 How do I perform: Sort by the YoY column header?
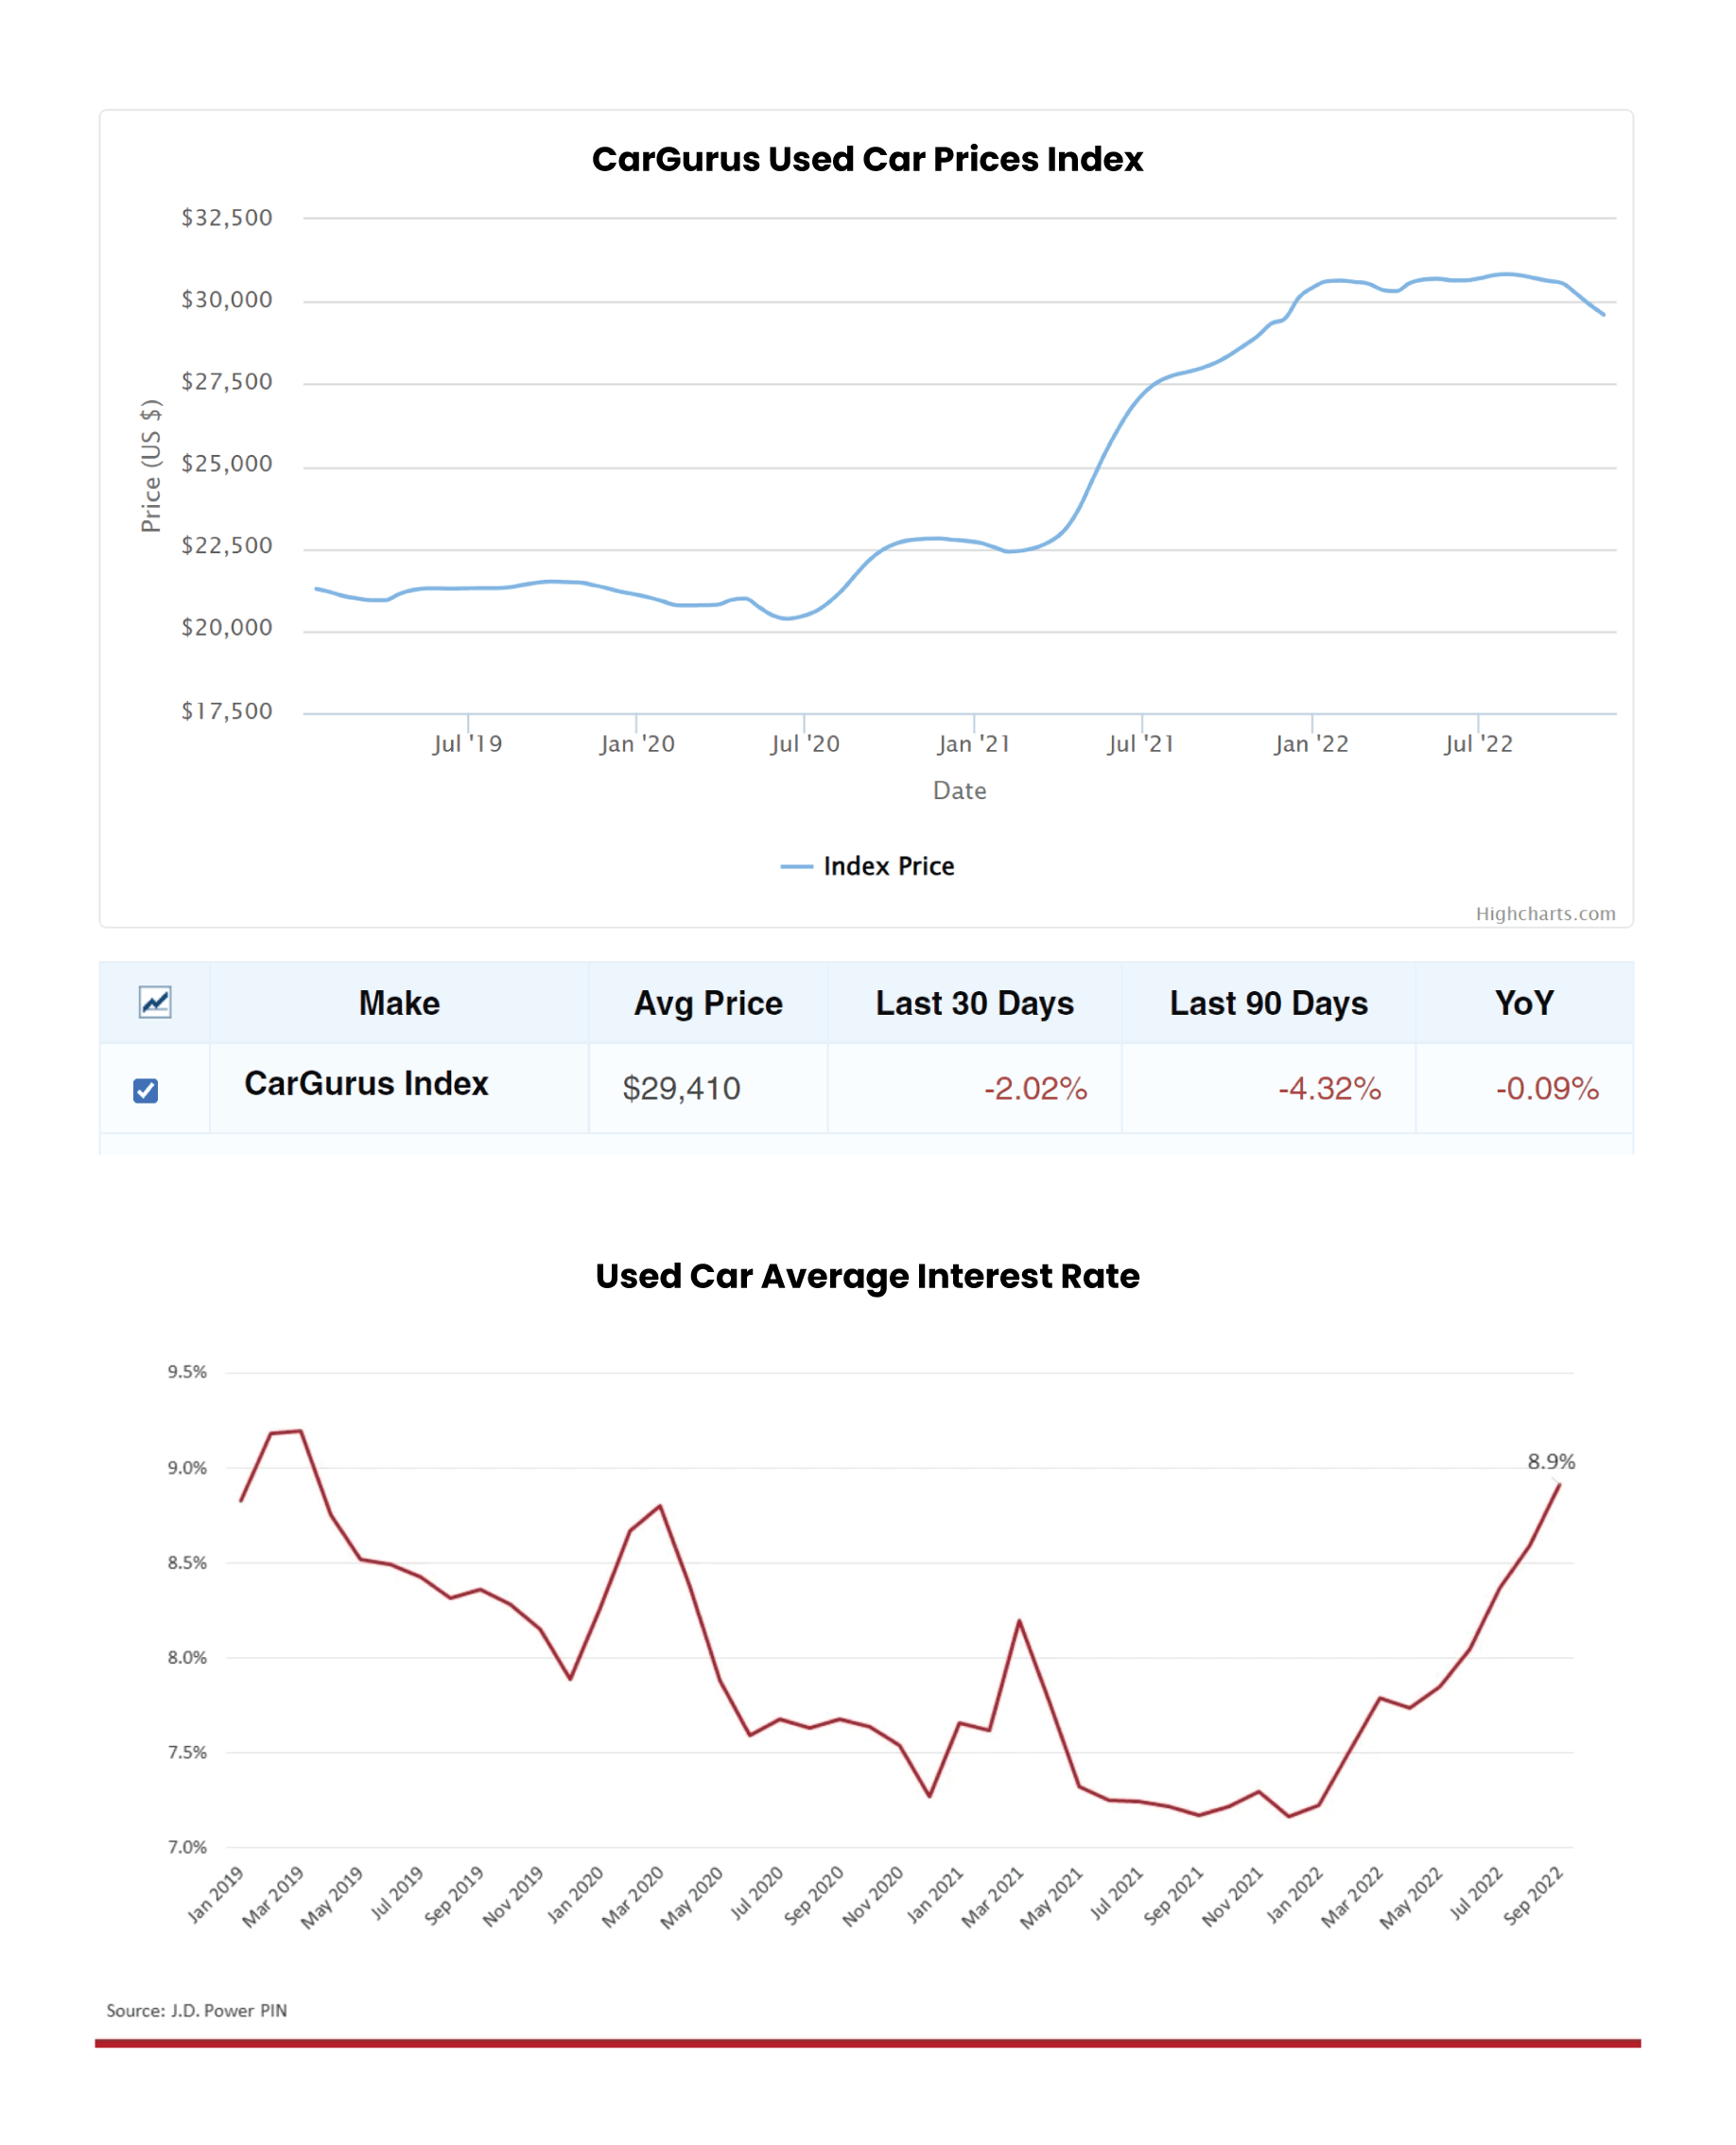[x=1524, y=1003]
